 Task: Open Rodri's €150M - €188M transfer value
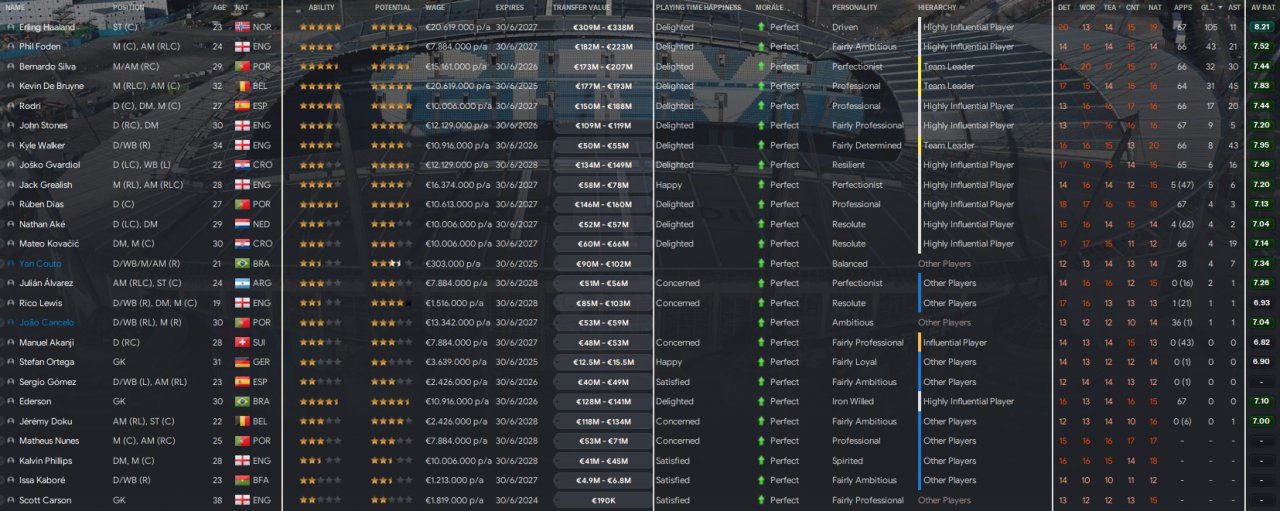pos(603,106)
